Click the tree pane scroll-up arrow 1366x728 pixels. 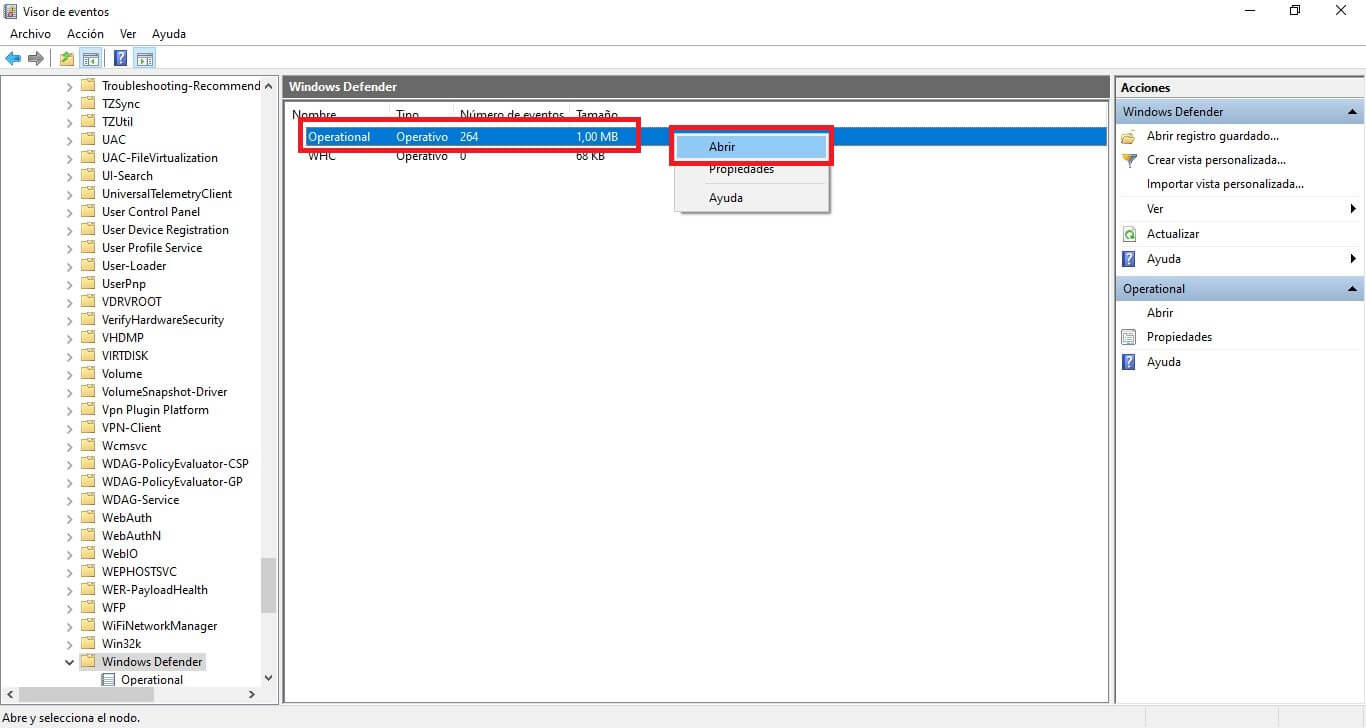tap(268, 86)
